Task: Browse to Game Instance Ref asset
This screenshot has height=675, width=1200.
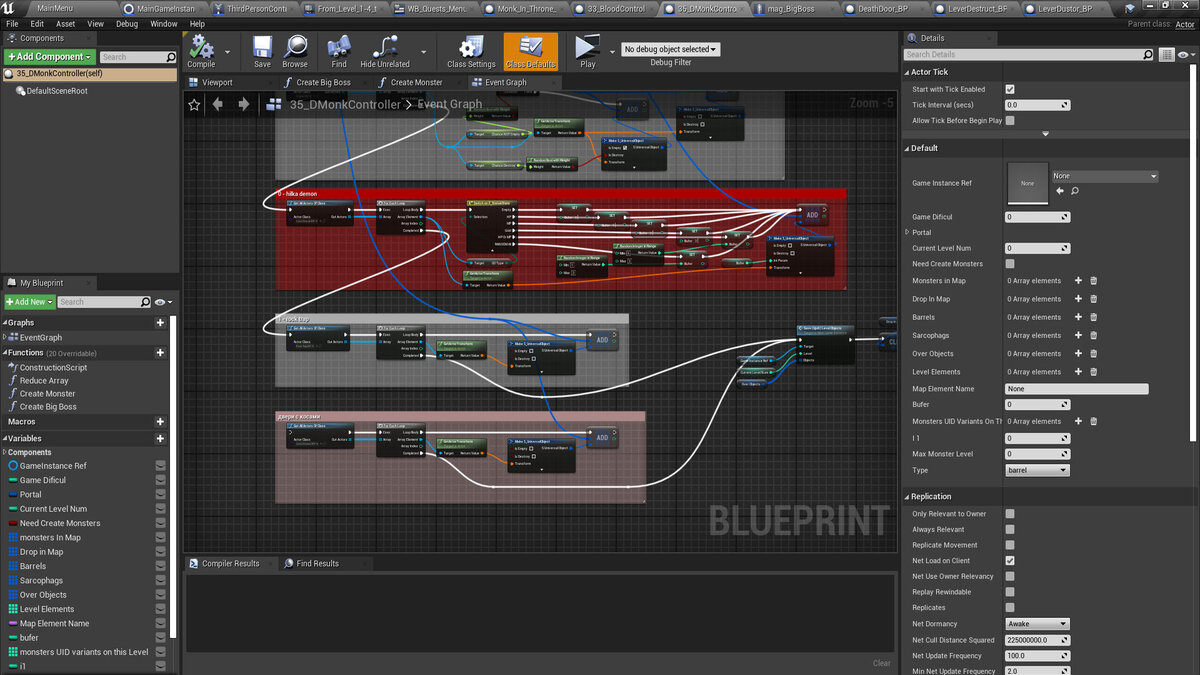Action: tap(1075, 190)
